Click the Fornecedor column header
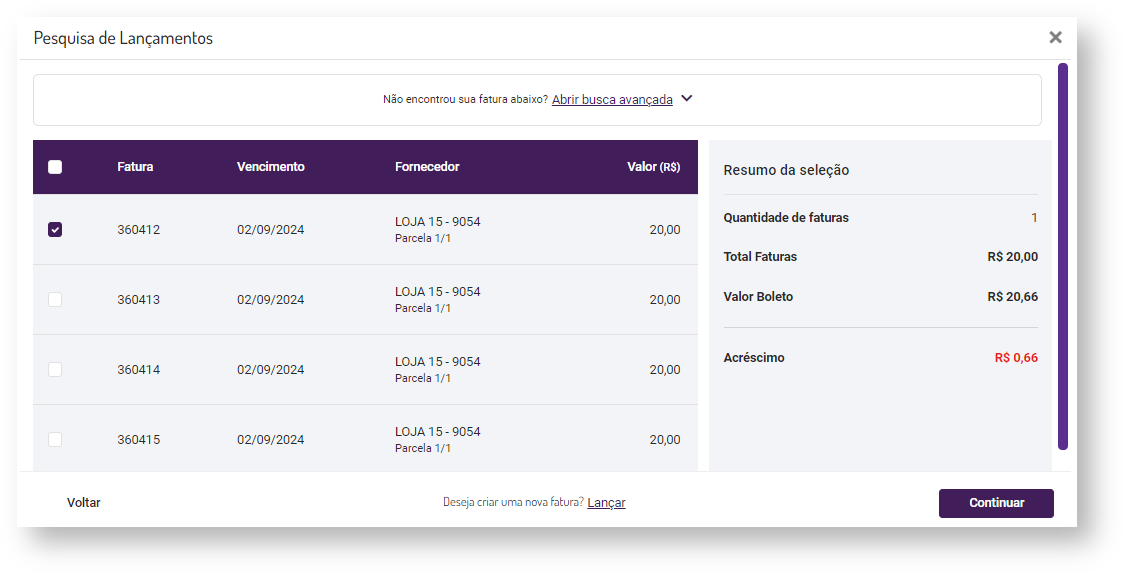This screenshot has width=1125, height=575. (427, 167)
